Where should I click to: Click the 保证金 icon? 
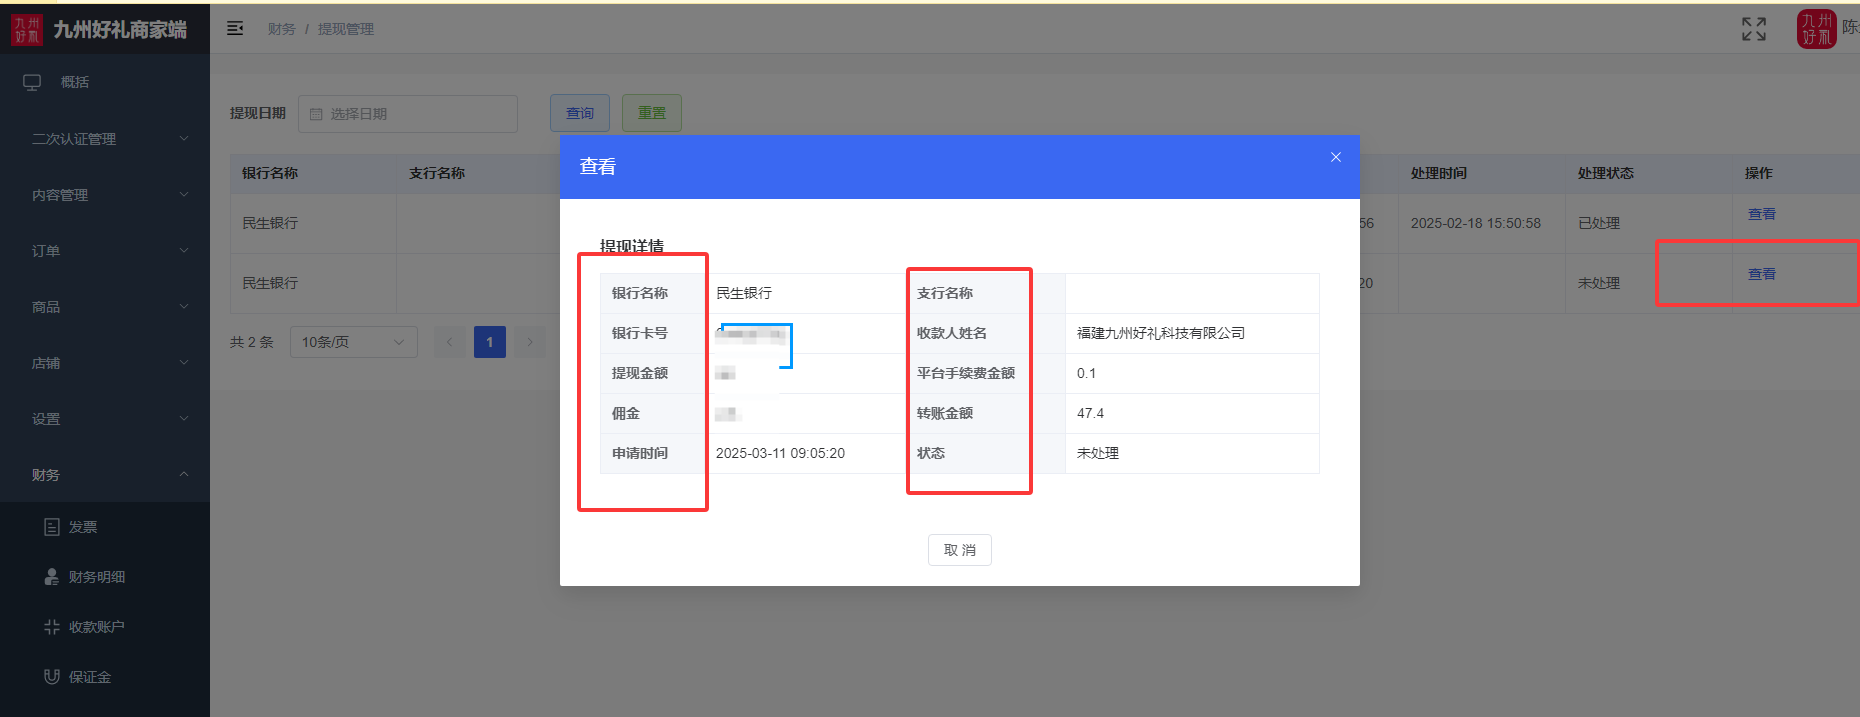(52, 677)
